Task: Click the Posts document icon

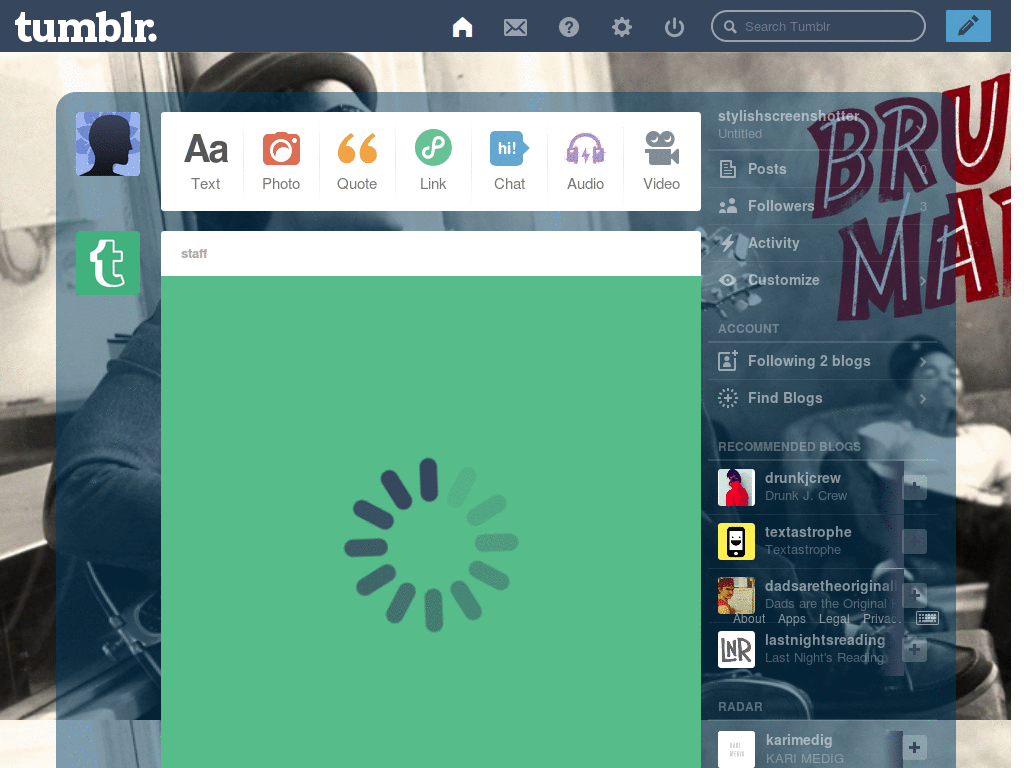Action: click(728, 168)
